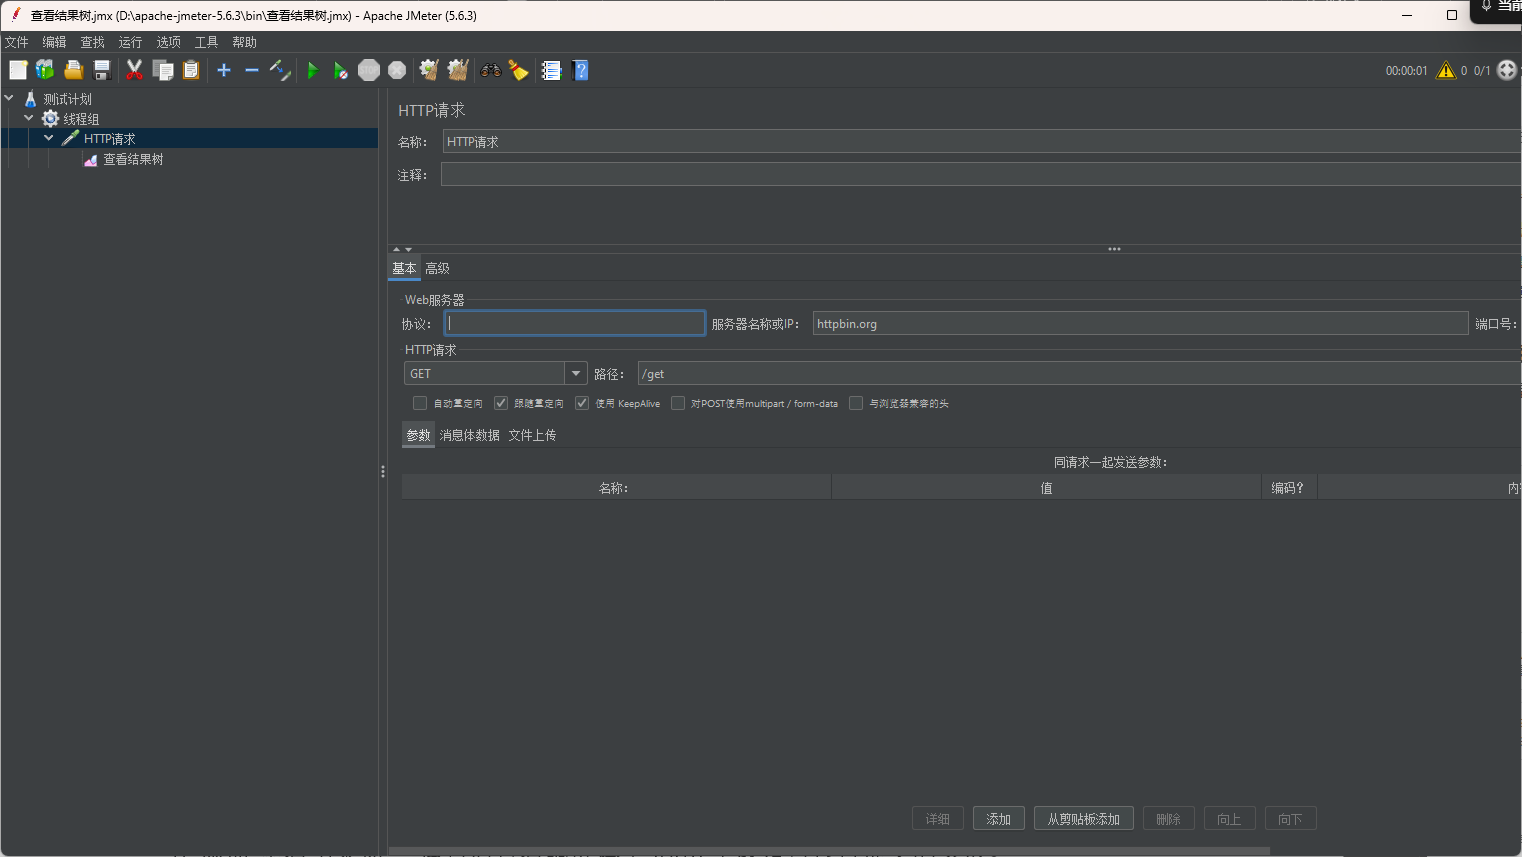Screen dimensions: 1522x857
Task: Open the 运行 menu
Action: point(130,42)
